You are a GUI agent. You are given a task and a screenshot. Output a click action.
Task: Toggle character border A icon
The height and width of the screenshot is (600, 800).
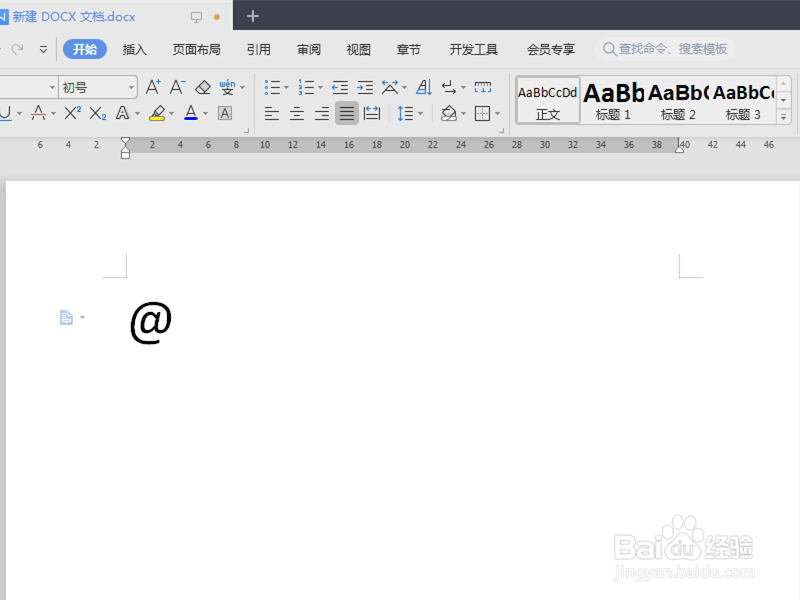pos(225,113)
